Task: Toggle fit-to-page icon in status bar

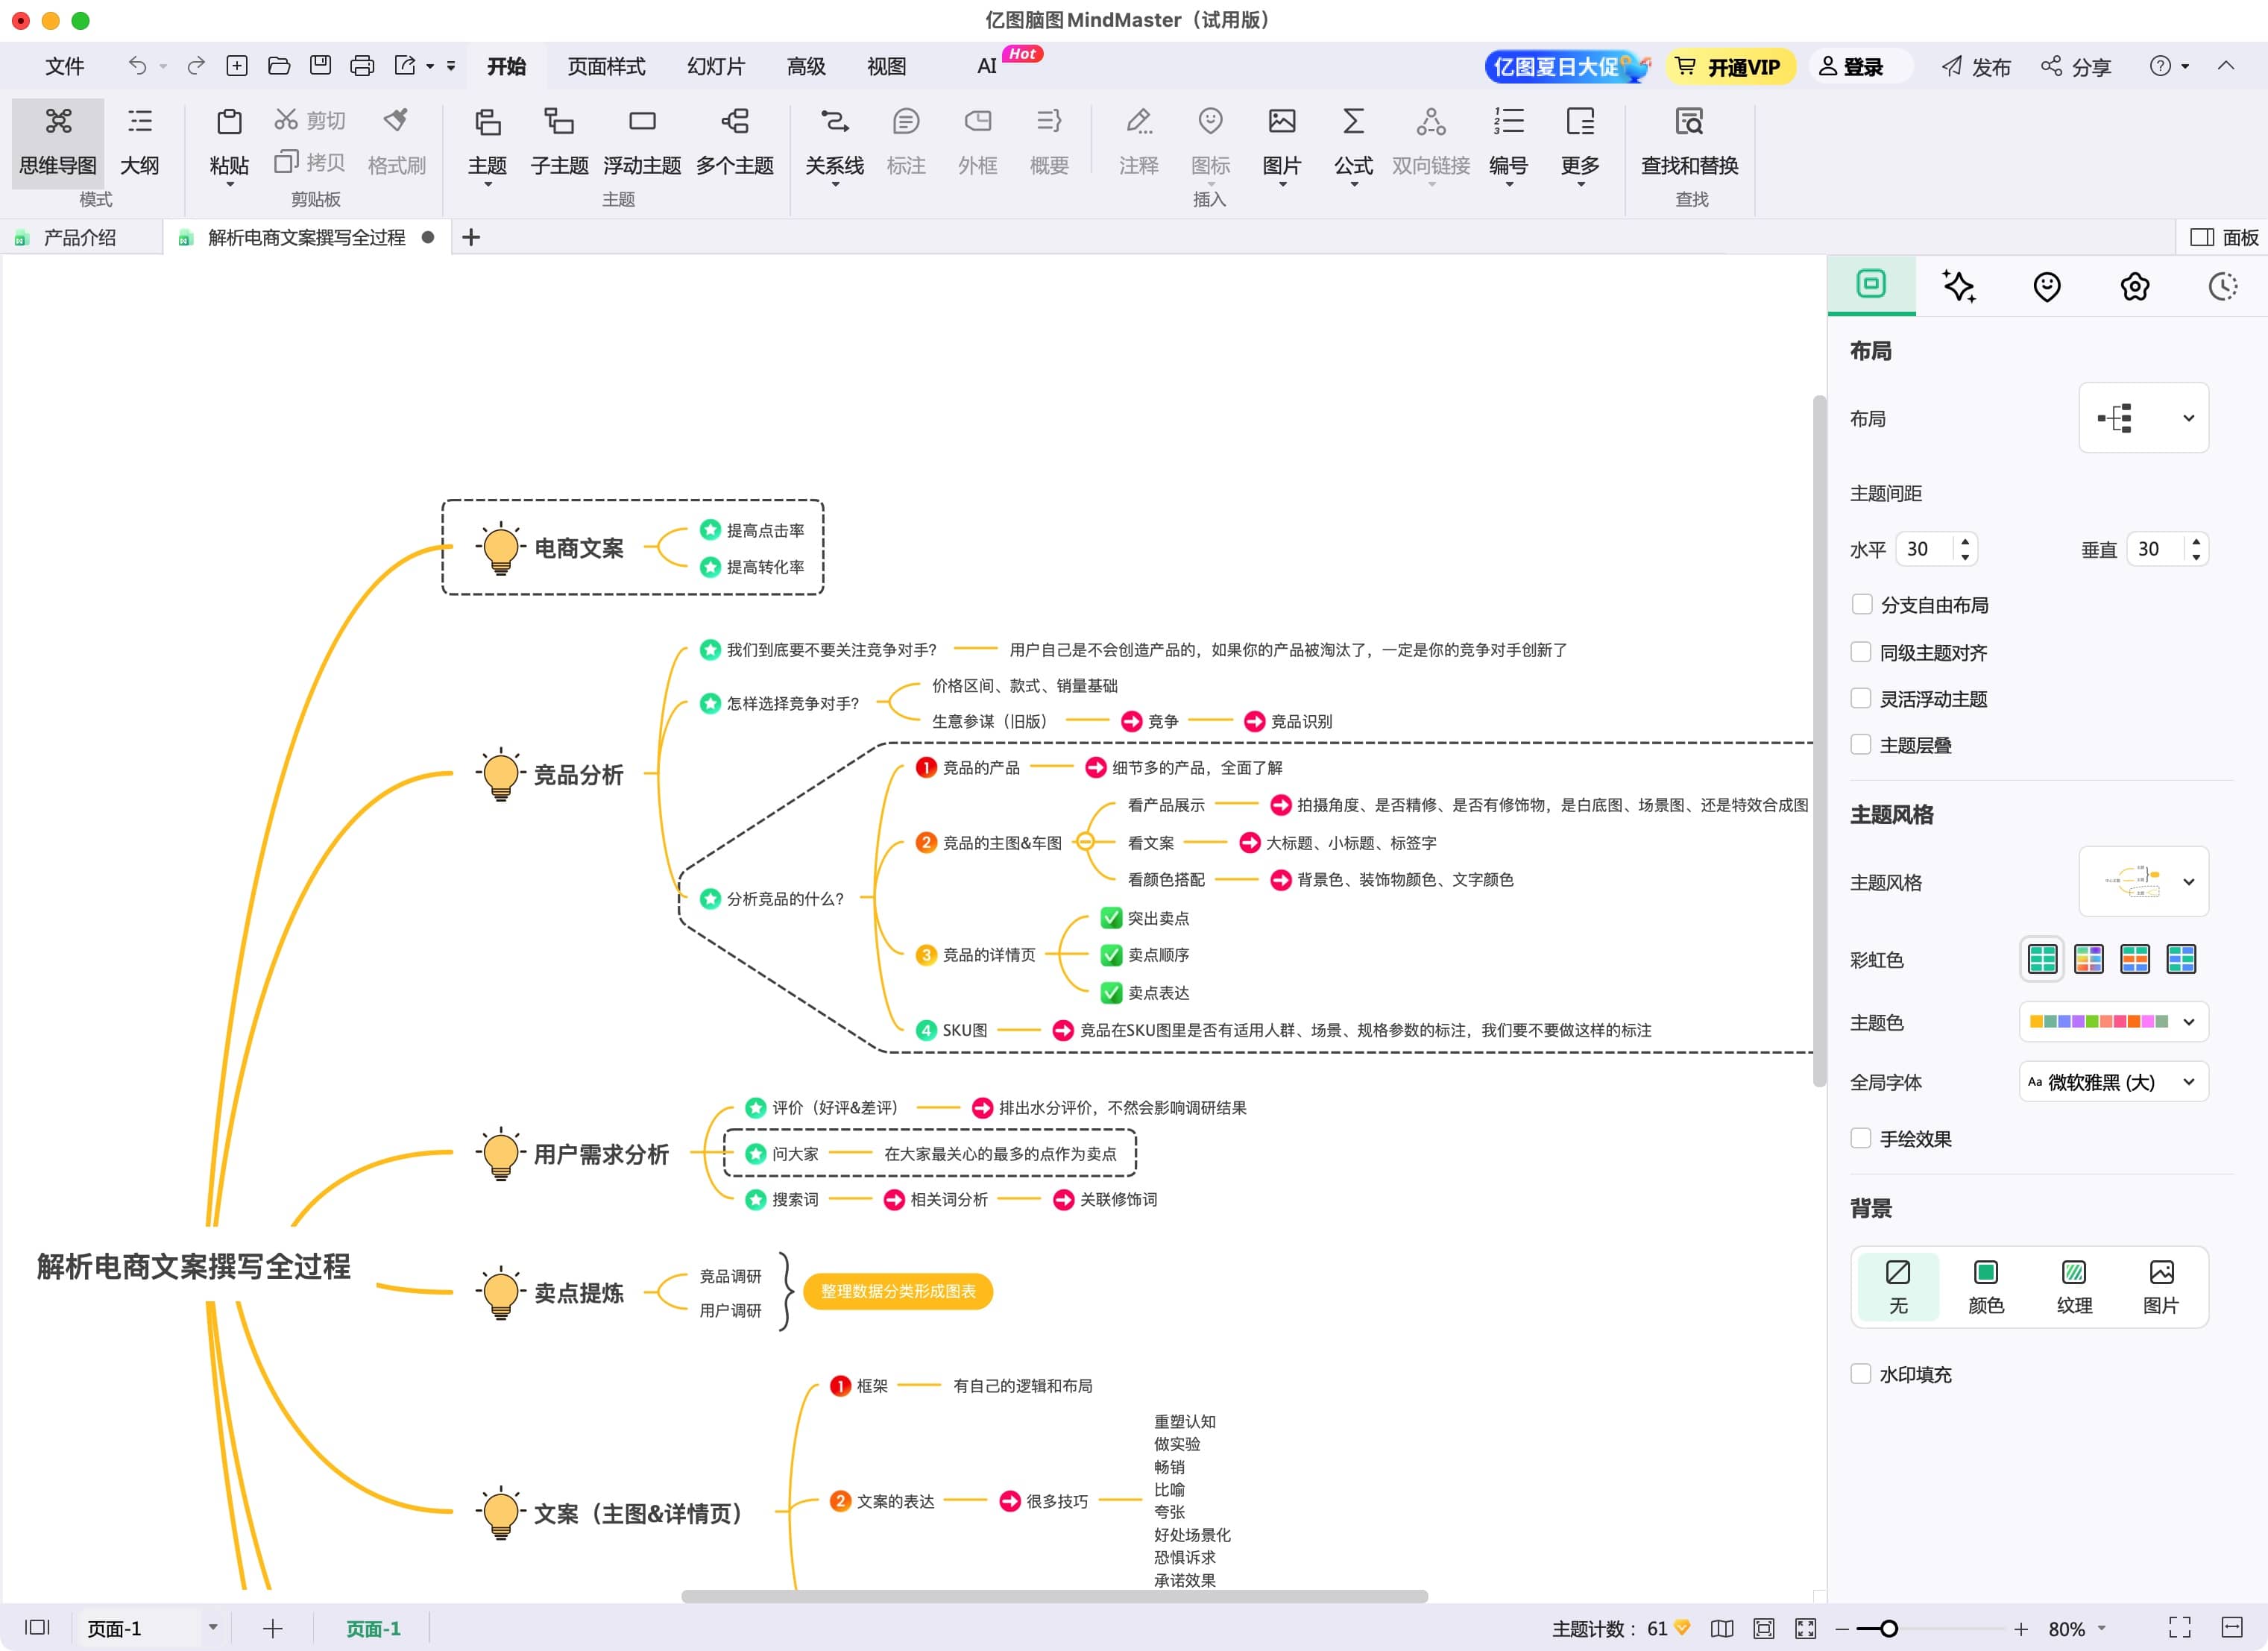Action: (1764, 1628)
